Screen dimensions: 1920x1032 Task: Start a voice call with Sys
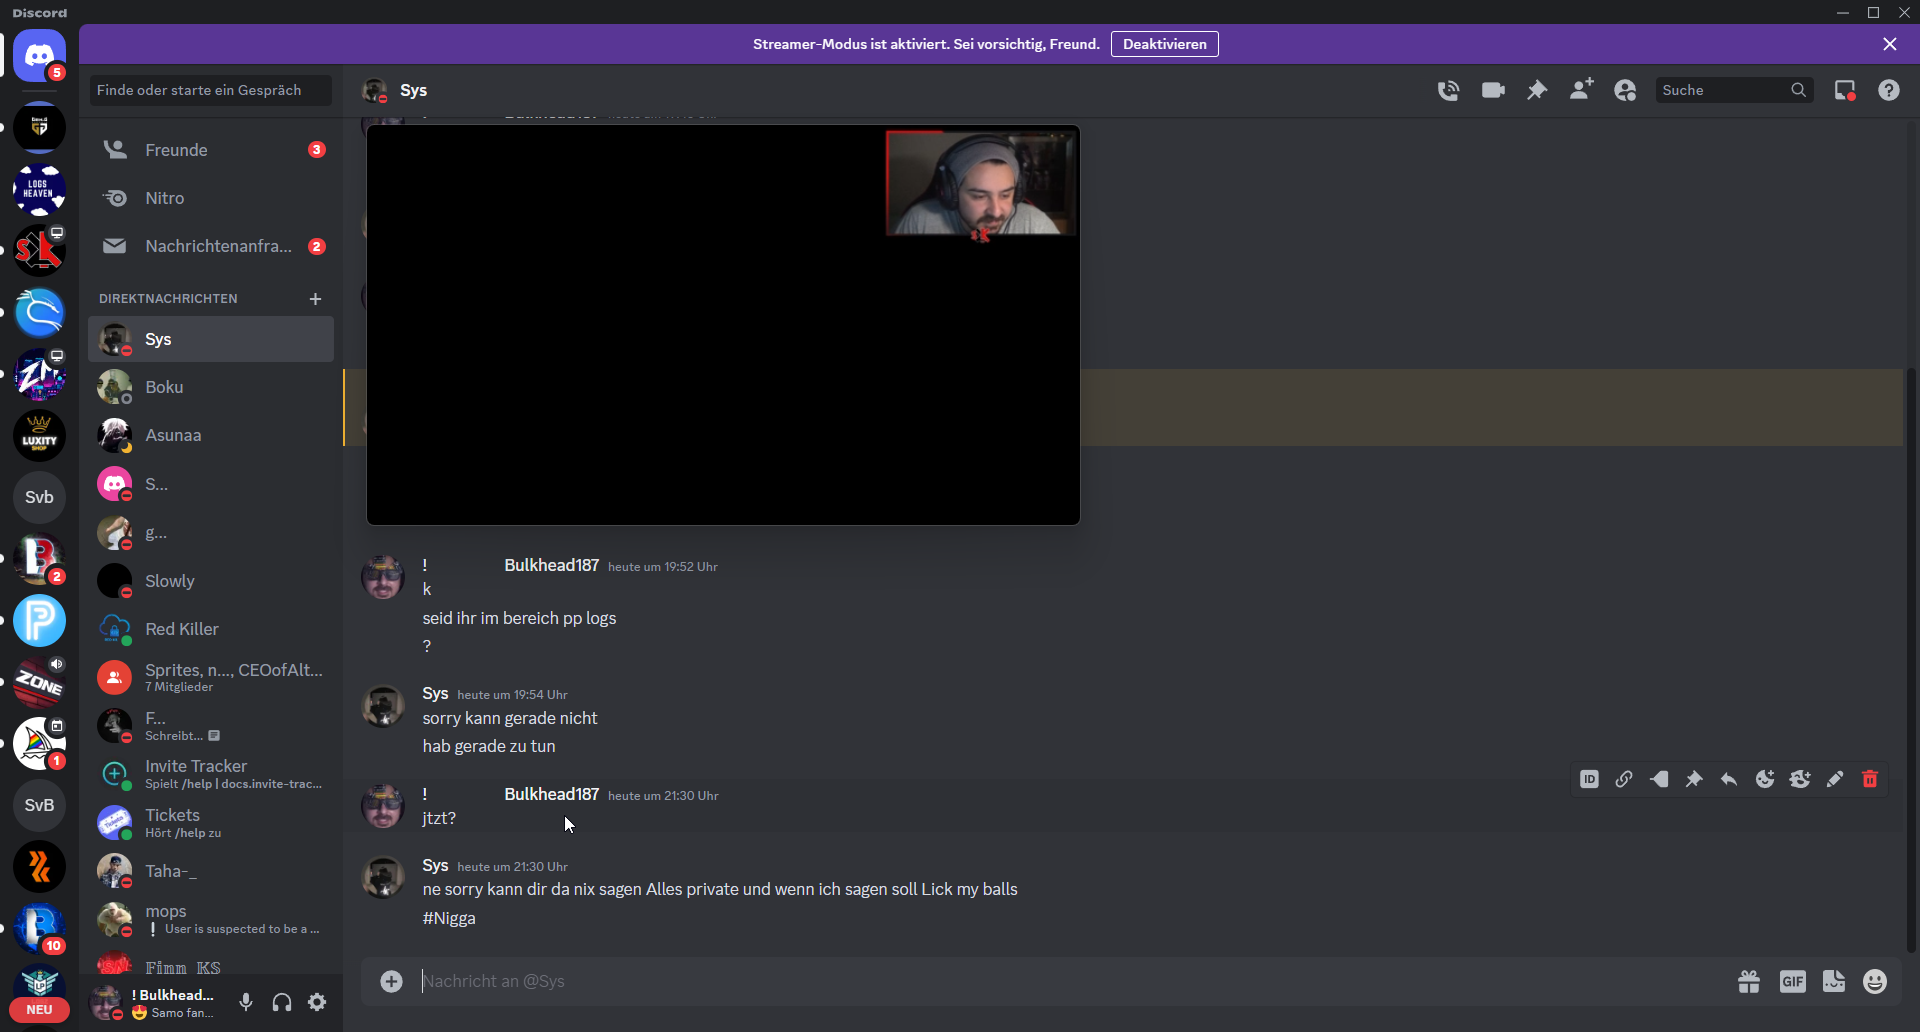coord(1448,90)
